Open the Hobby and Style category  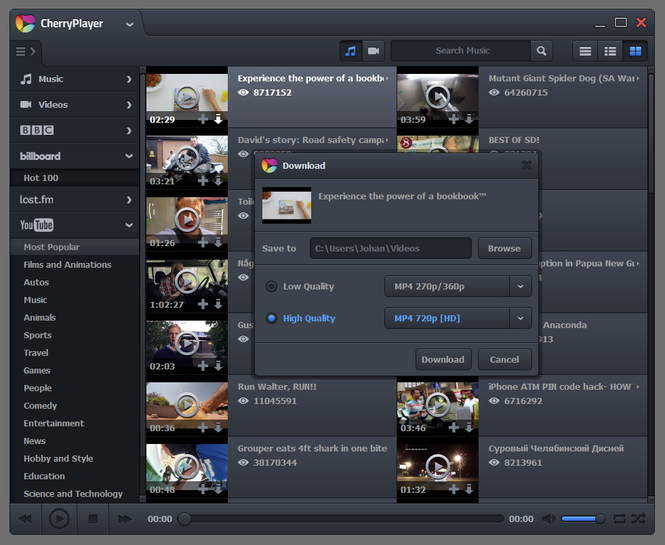59,458
